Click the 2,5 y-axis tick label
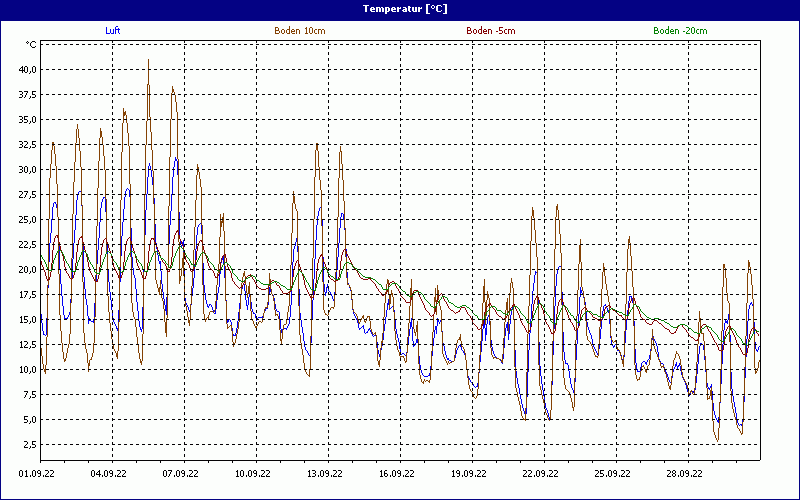The image size is (800, 500). 29,445
